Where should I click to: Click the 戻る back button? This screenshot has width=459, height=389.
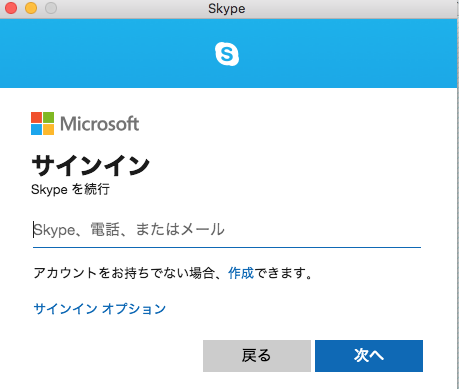pyautogui.click(x=257, y=356)
